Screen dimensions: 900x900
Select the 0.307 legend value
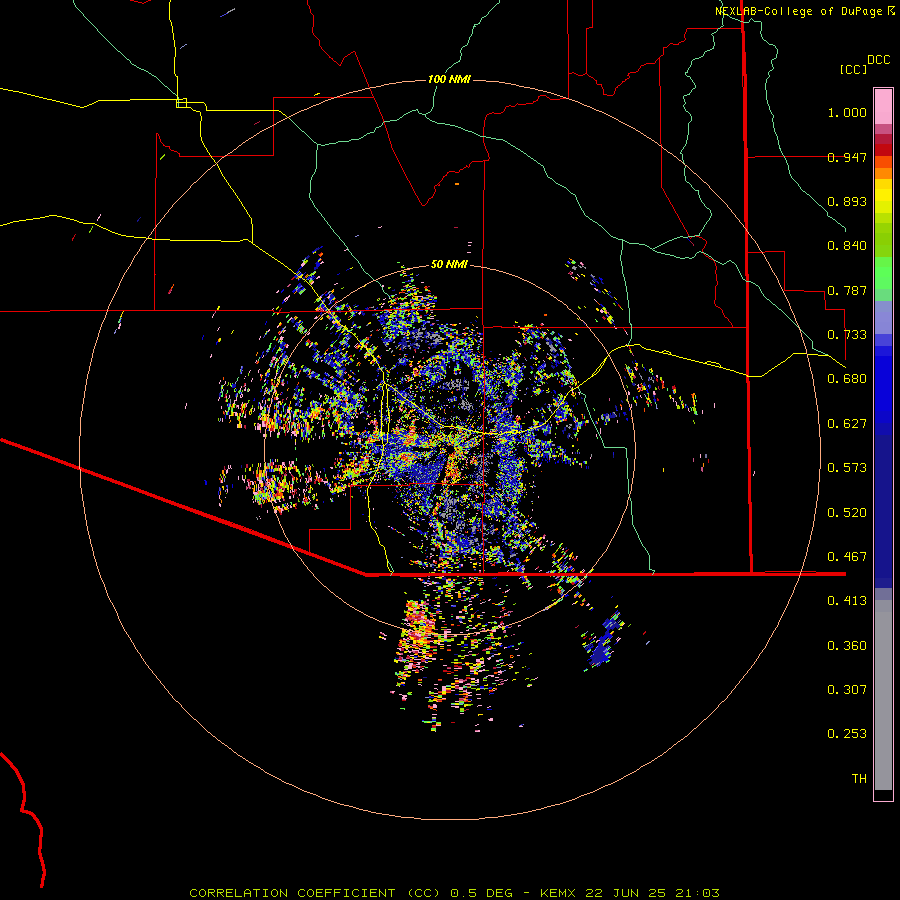tap(847, 690)
